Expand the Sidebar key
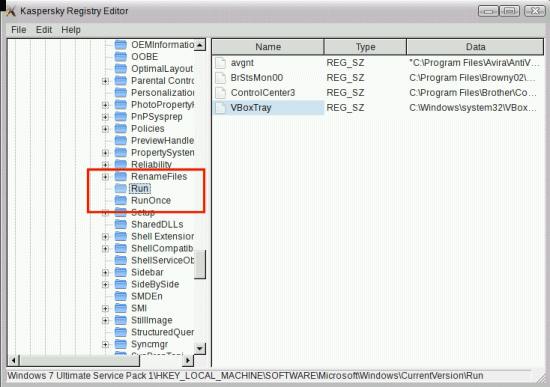This screenshot has width=550, height=387. coord(105,273)
